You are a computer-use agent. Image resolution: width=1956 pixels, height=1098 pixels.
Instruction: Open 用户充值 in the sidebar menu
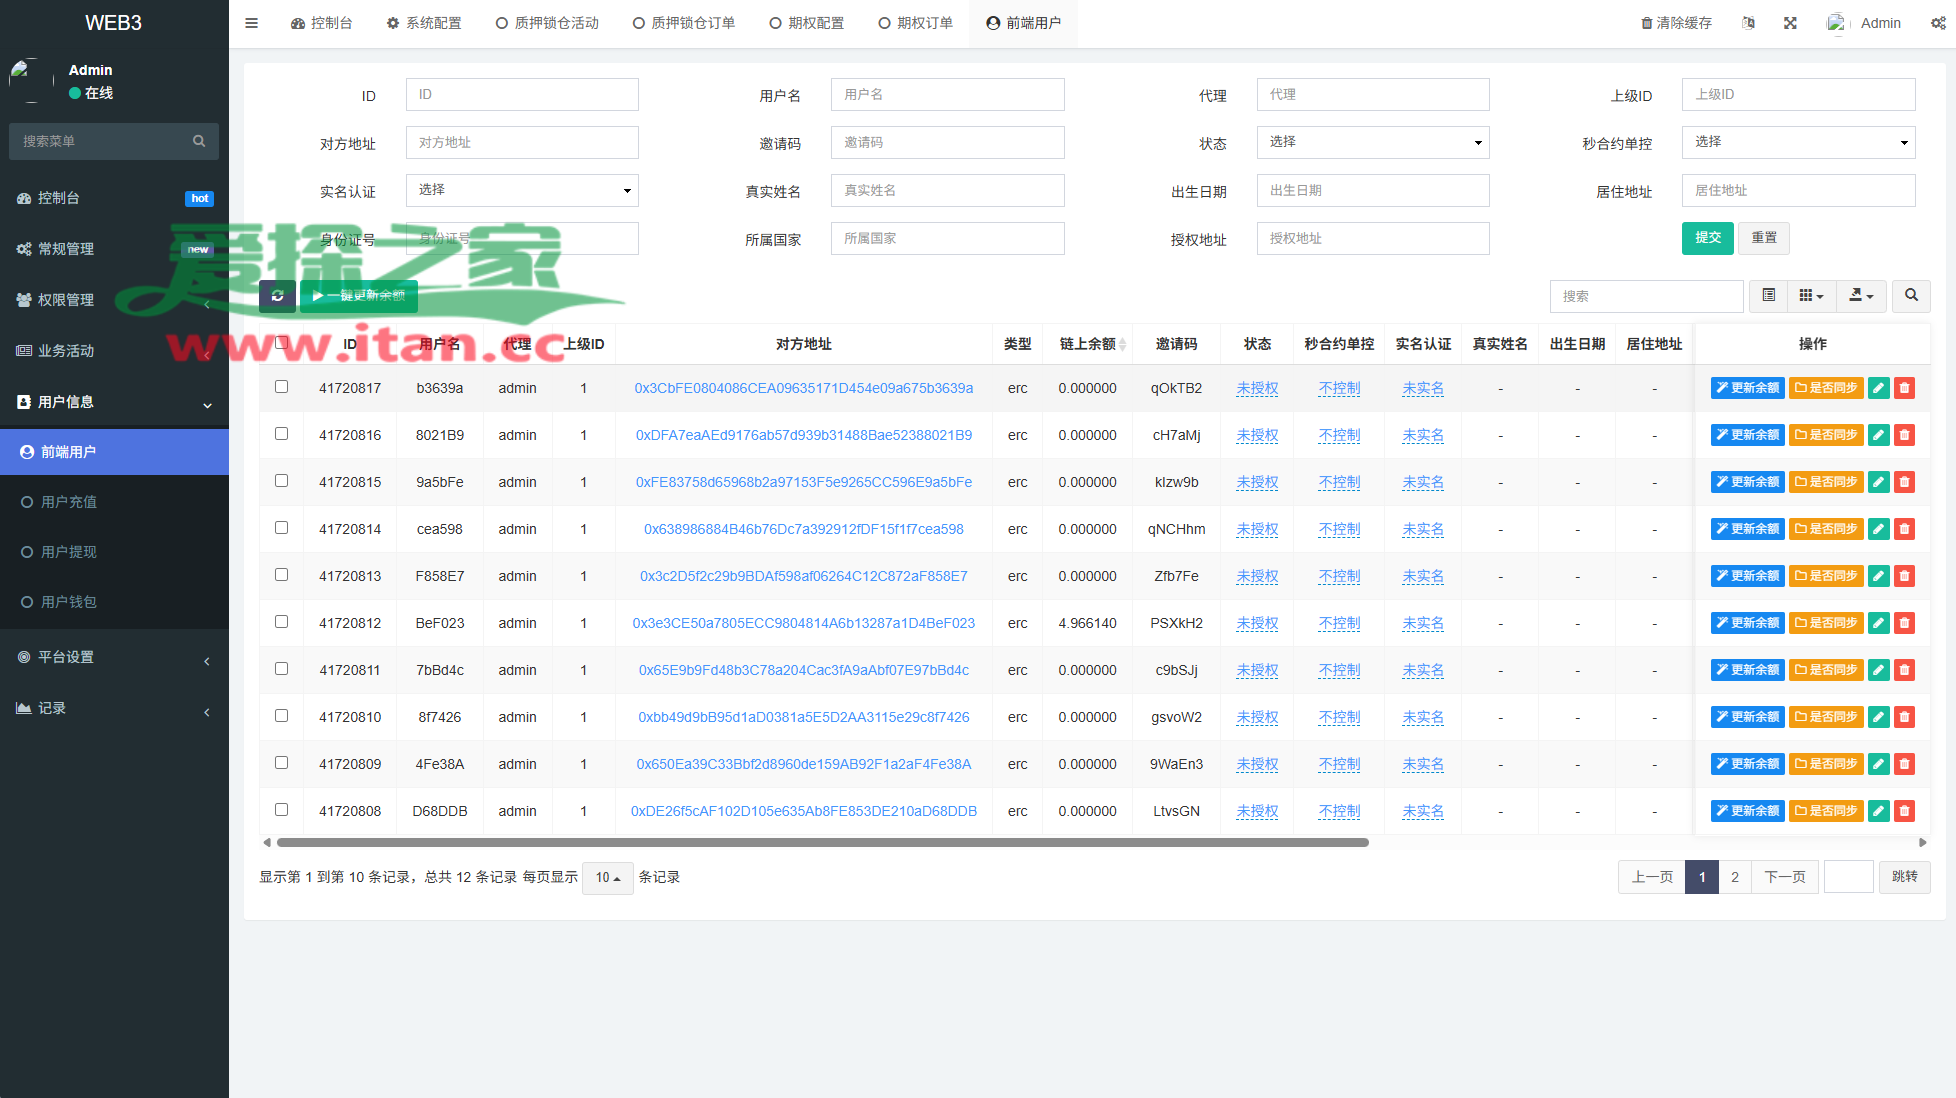(x=69, y=502)
